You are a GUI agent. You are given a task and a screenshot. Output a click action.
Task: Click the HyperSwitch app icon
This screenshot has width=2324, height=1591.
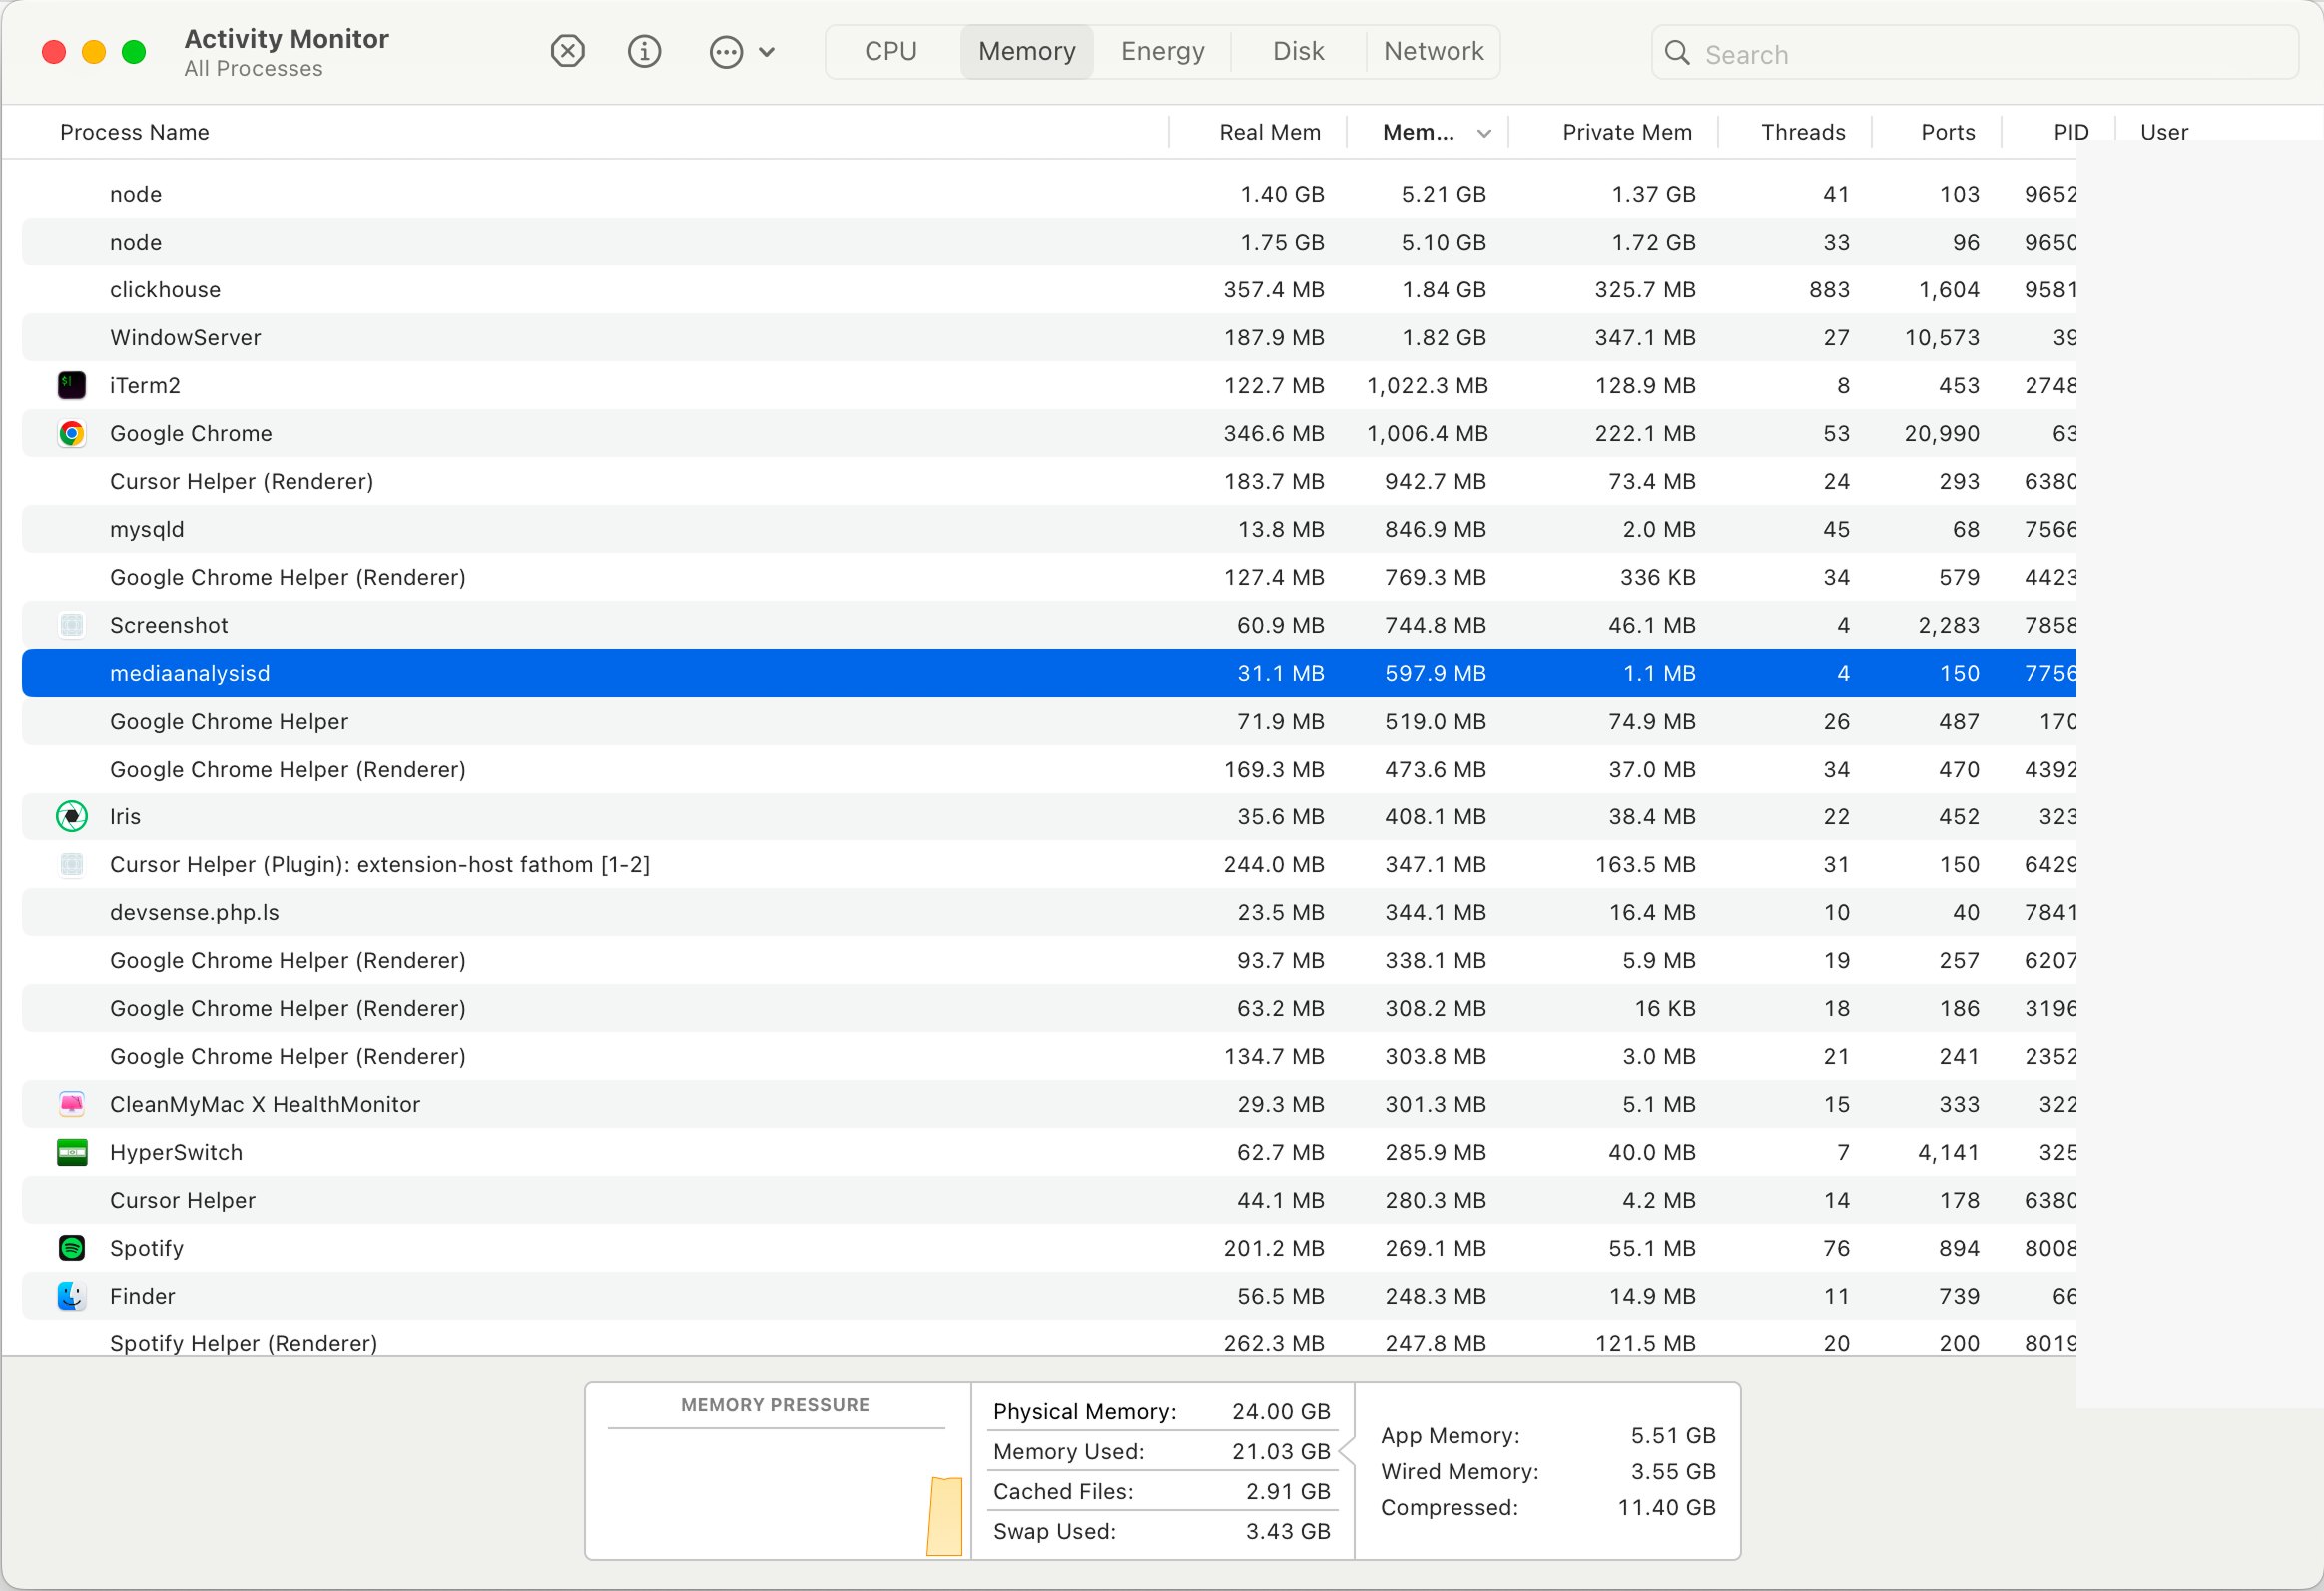(72, 1152)
